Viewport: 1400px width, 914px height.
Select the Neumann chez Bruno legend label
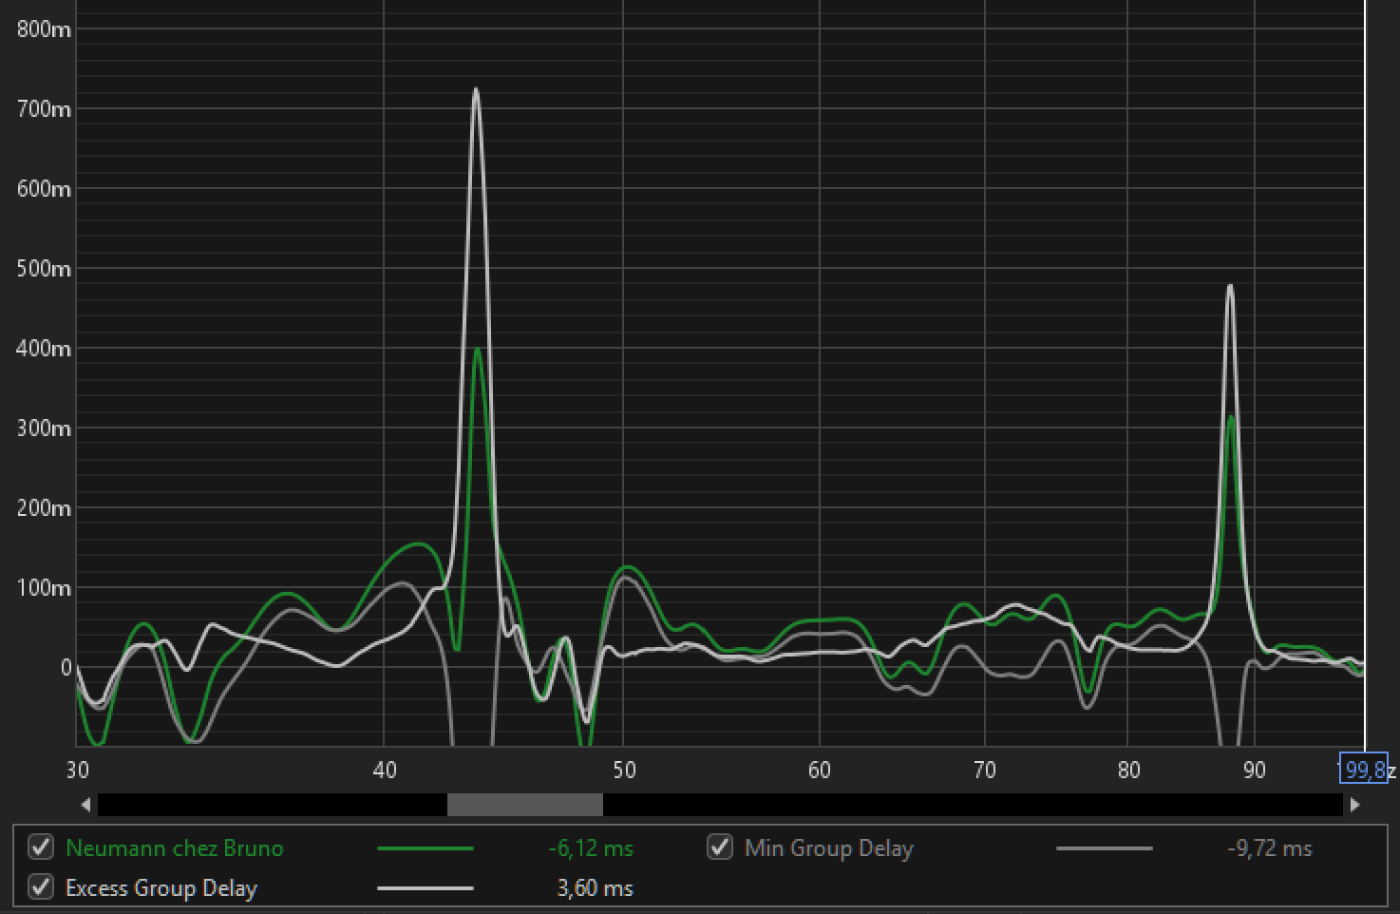point(175,848)
